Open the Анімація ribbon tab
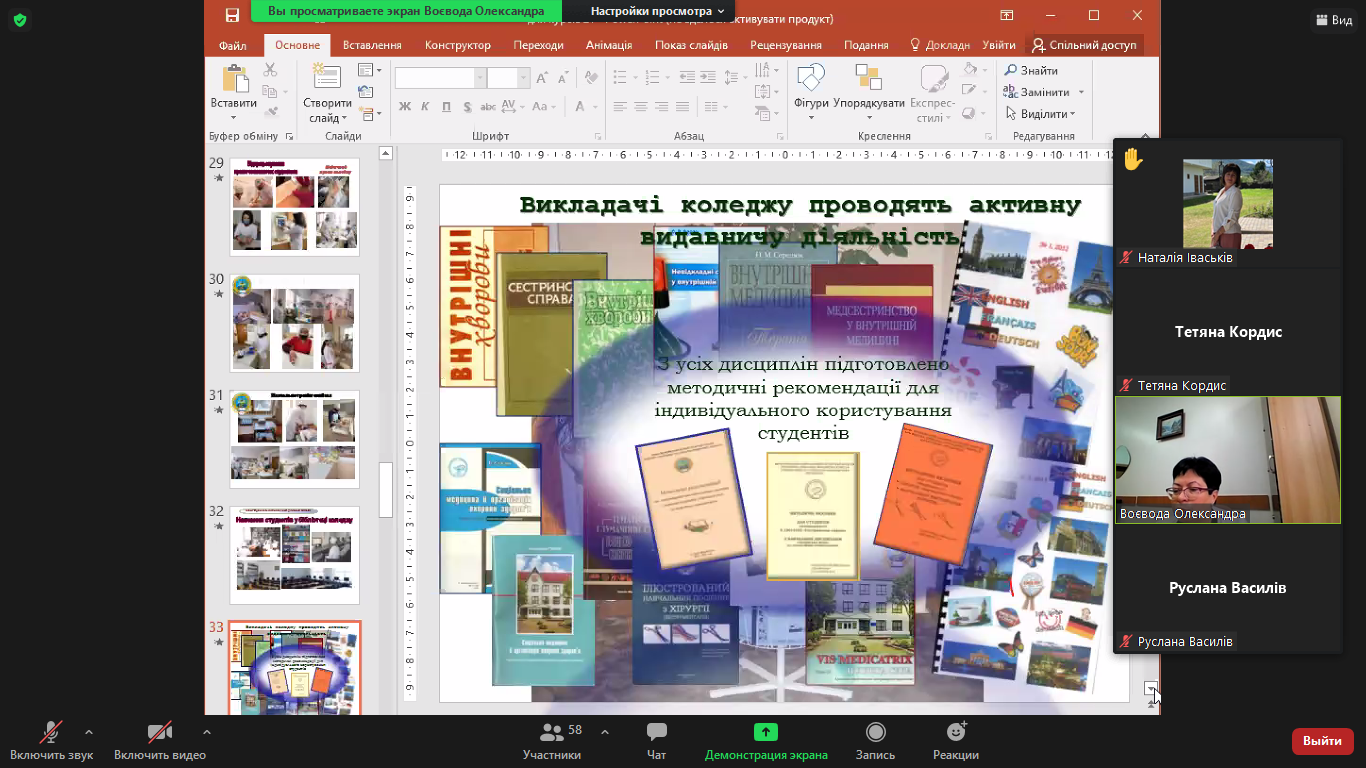This screenshot has height=768, width=1366. (608, 45)
